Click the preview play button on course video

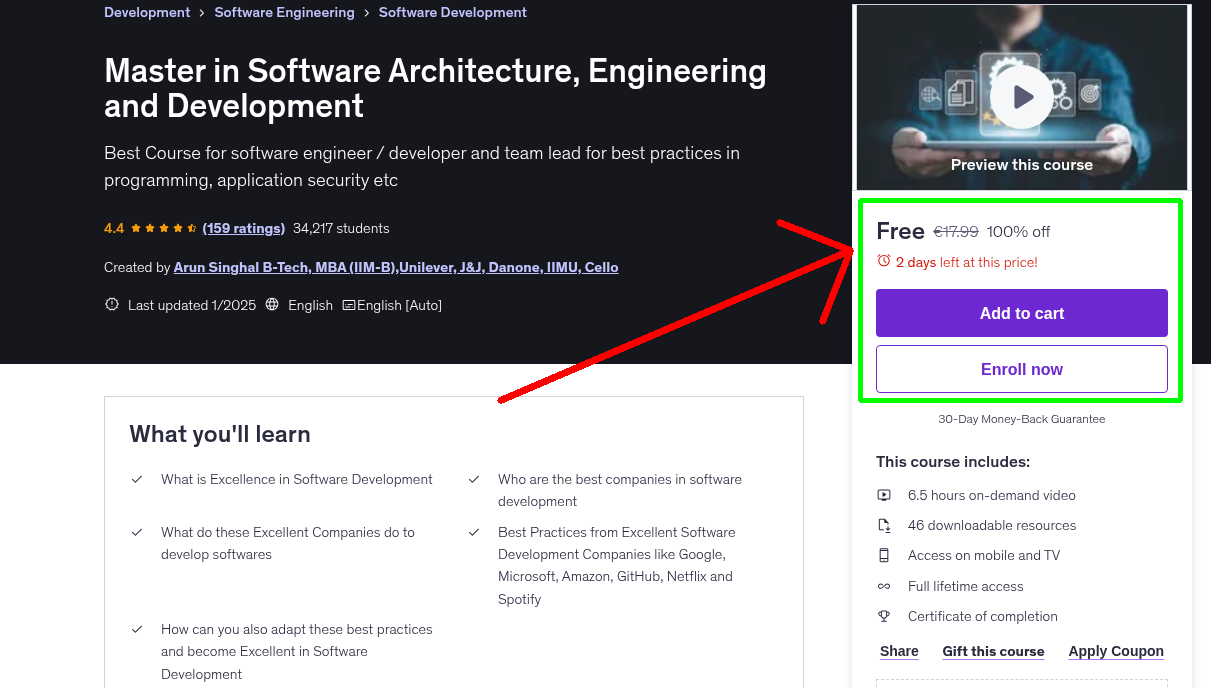point(1020,96)
